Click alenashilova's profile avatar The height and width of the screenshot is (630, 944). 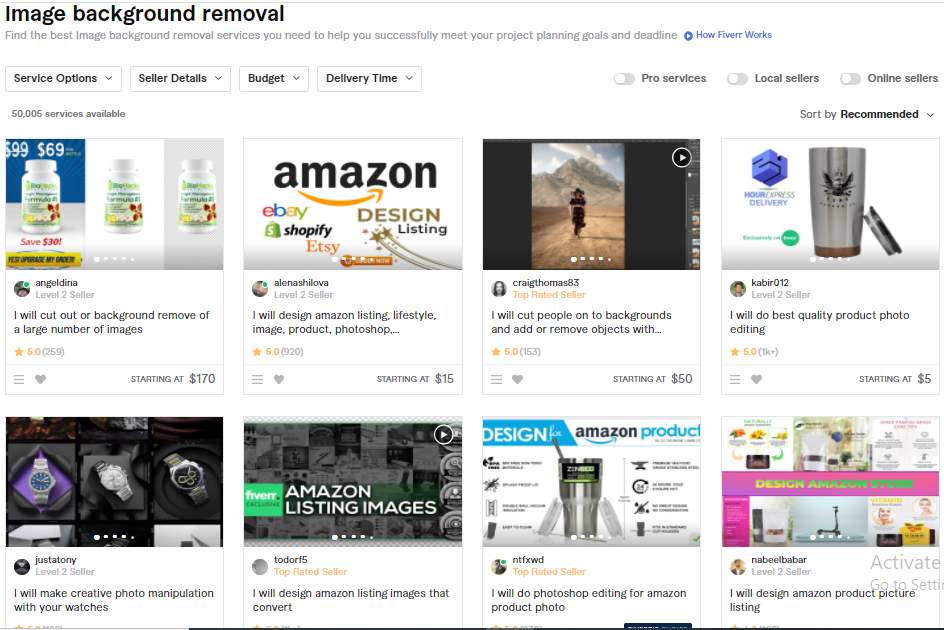tap(260, 288)
